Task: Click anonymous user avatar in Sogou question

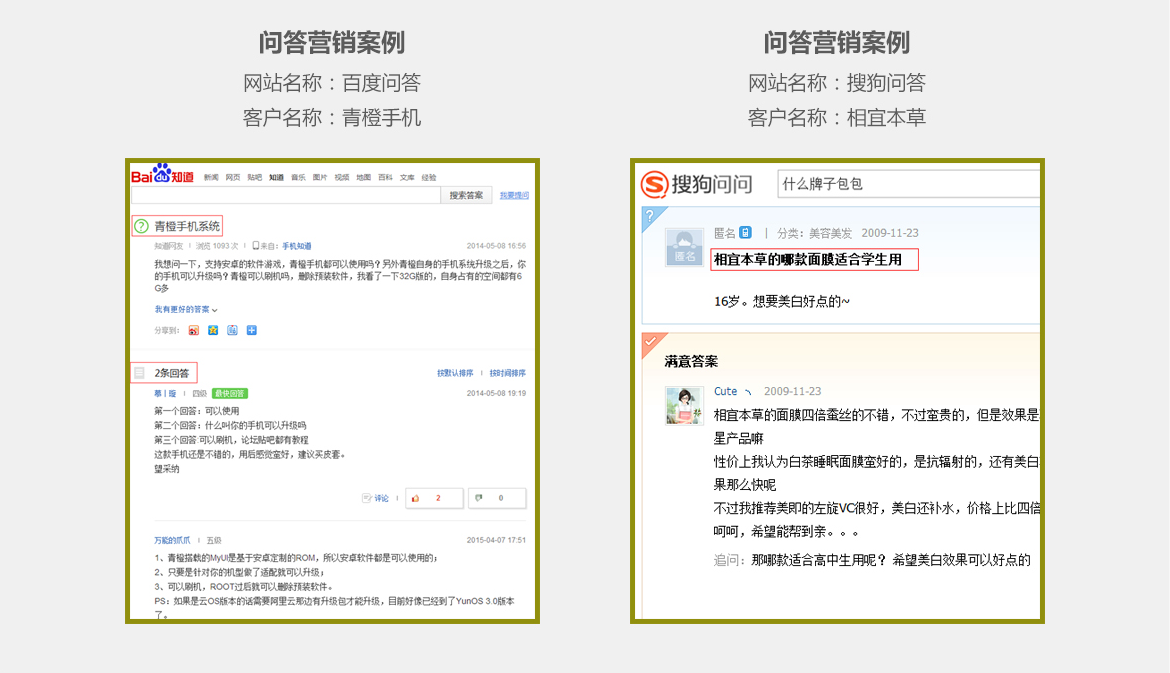Action: [684, 247]
